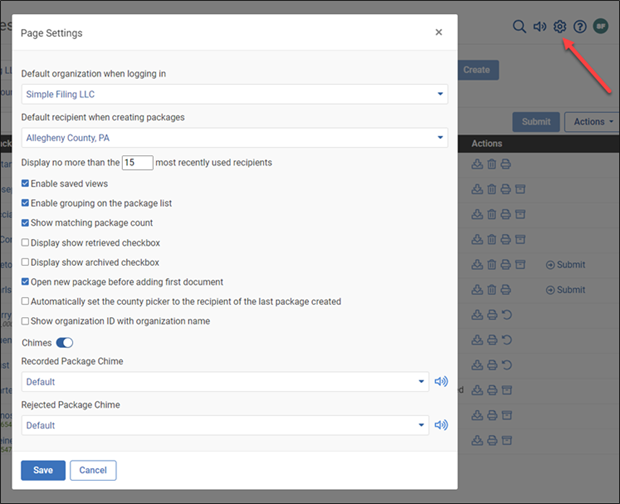Click the trash icon in the second package row
This screenshot has height=504, width=620.
(x=491, y=189)
